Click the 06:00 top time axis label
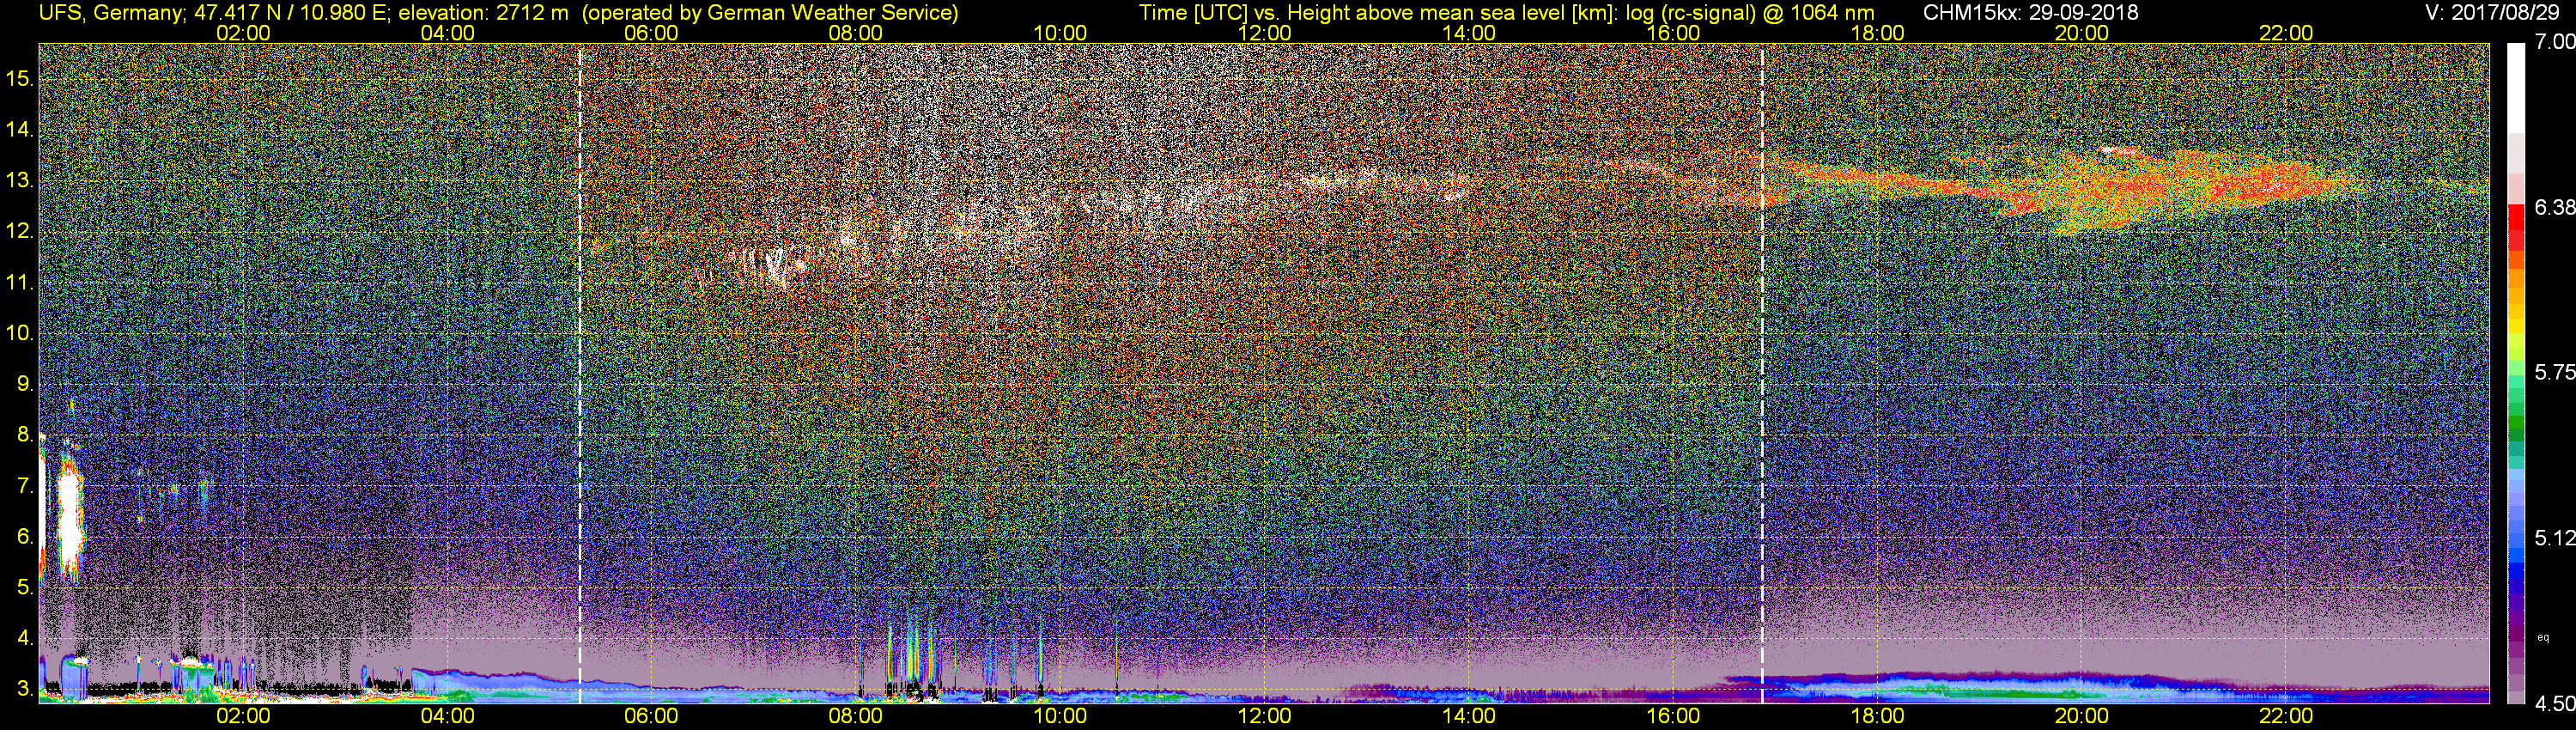This screenshot has width=2576, height=730. click(651, 33)
